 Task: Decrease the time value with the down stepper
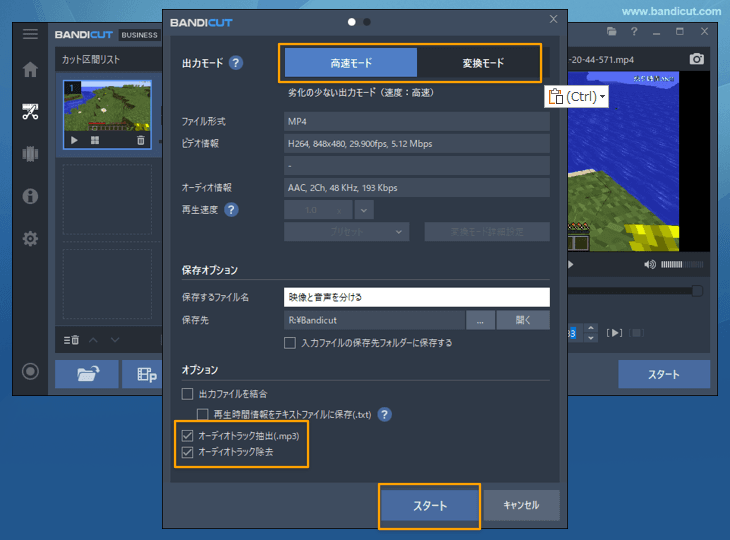[591, 338]
